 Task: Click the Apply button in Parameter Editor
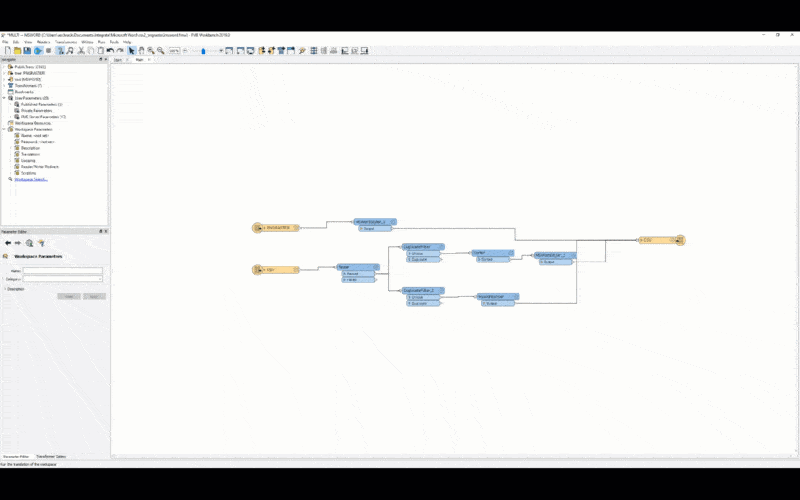tap(94, 297)
